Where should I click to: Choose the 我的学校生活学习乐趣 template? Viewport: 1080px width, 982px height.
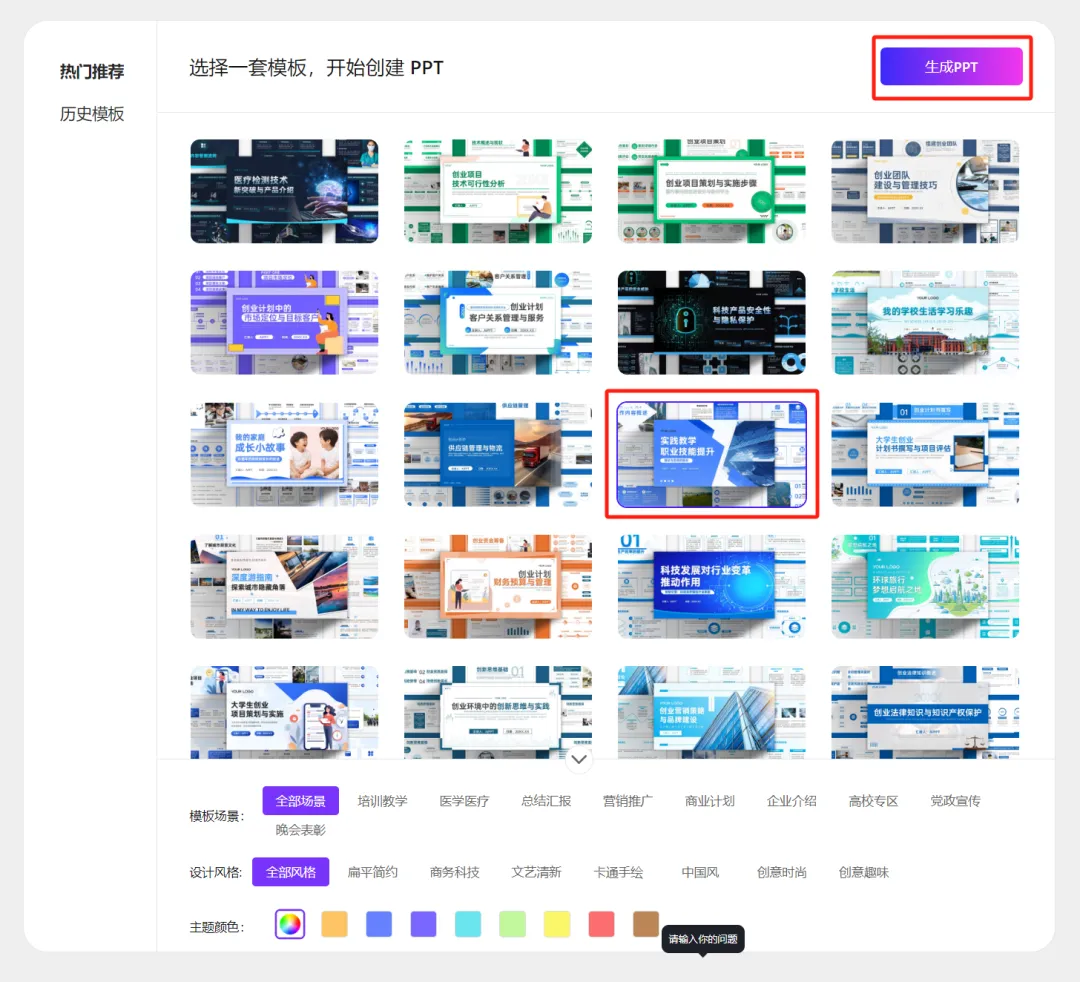924,322
